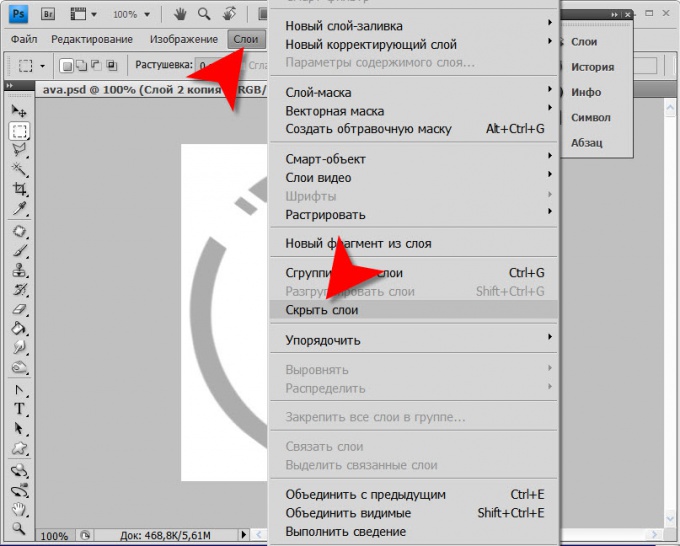This screenshot has height=546, width=680.
Task: Choose Создать обтравочную маску
Action: click(x=413, y=129)
